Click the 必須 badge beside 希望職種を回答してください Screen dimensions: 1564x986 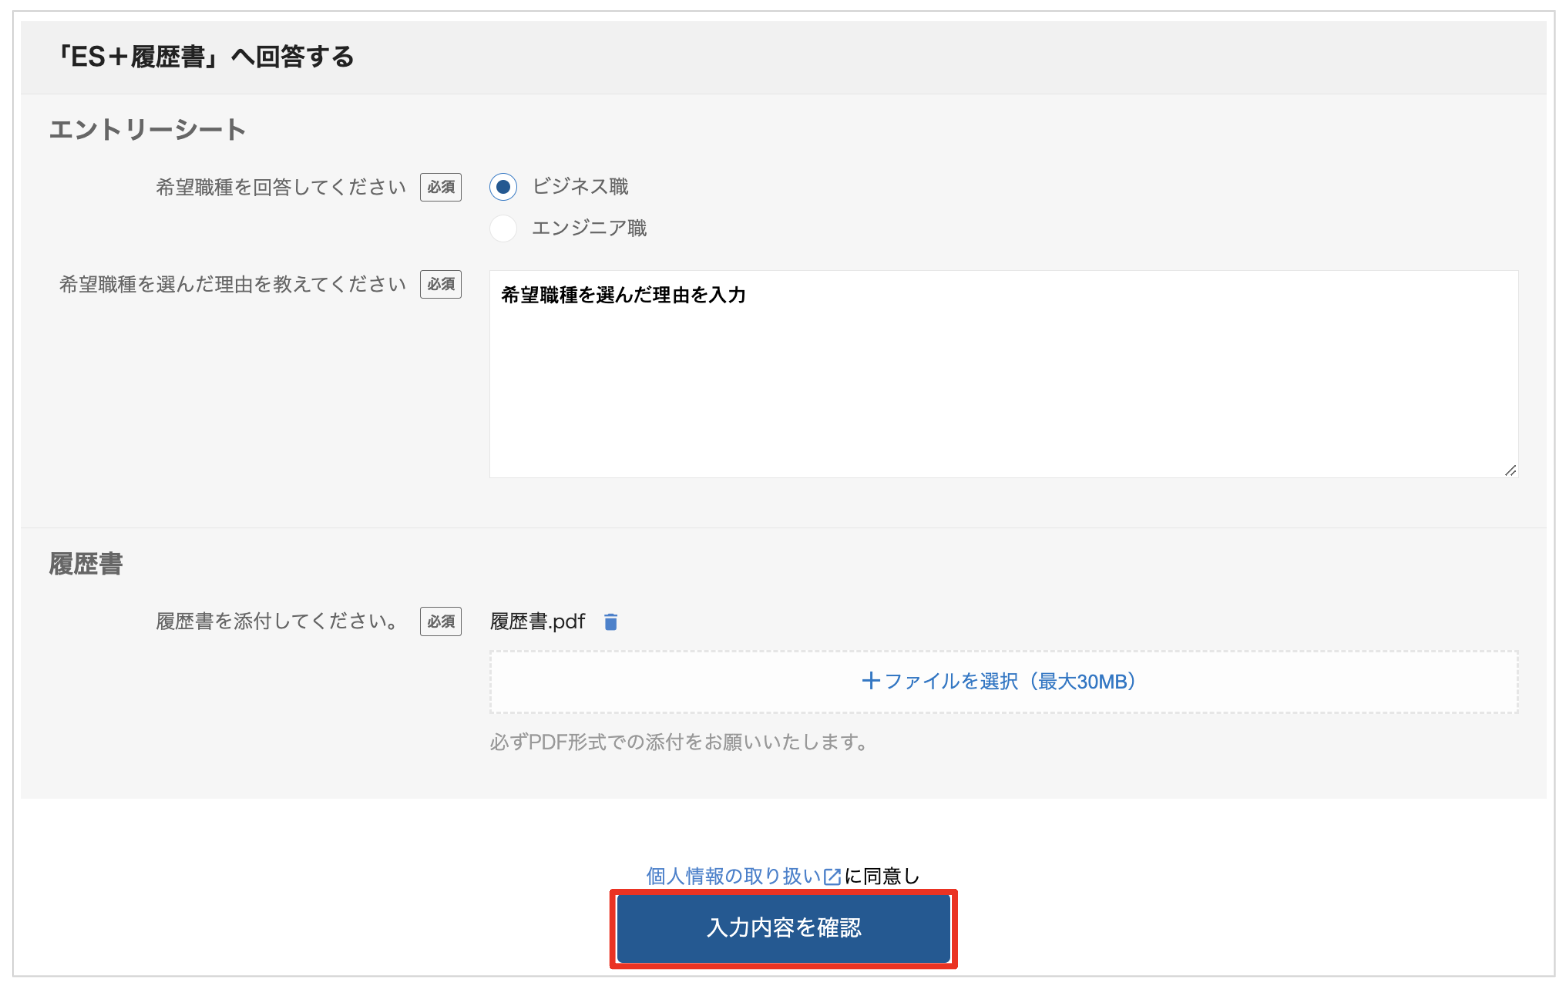click(x=441, y=187)
